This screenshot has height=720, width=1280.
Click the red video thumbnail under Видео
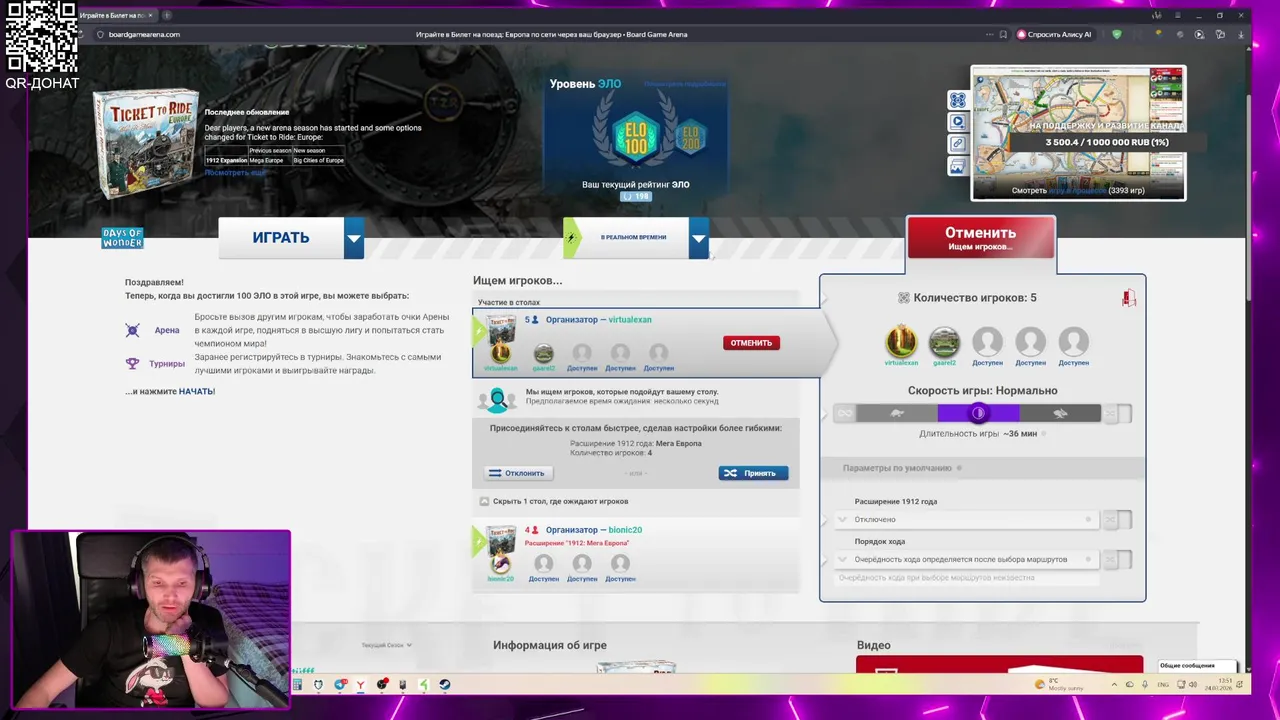point(999,664)
